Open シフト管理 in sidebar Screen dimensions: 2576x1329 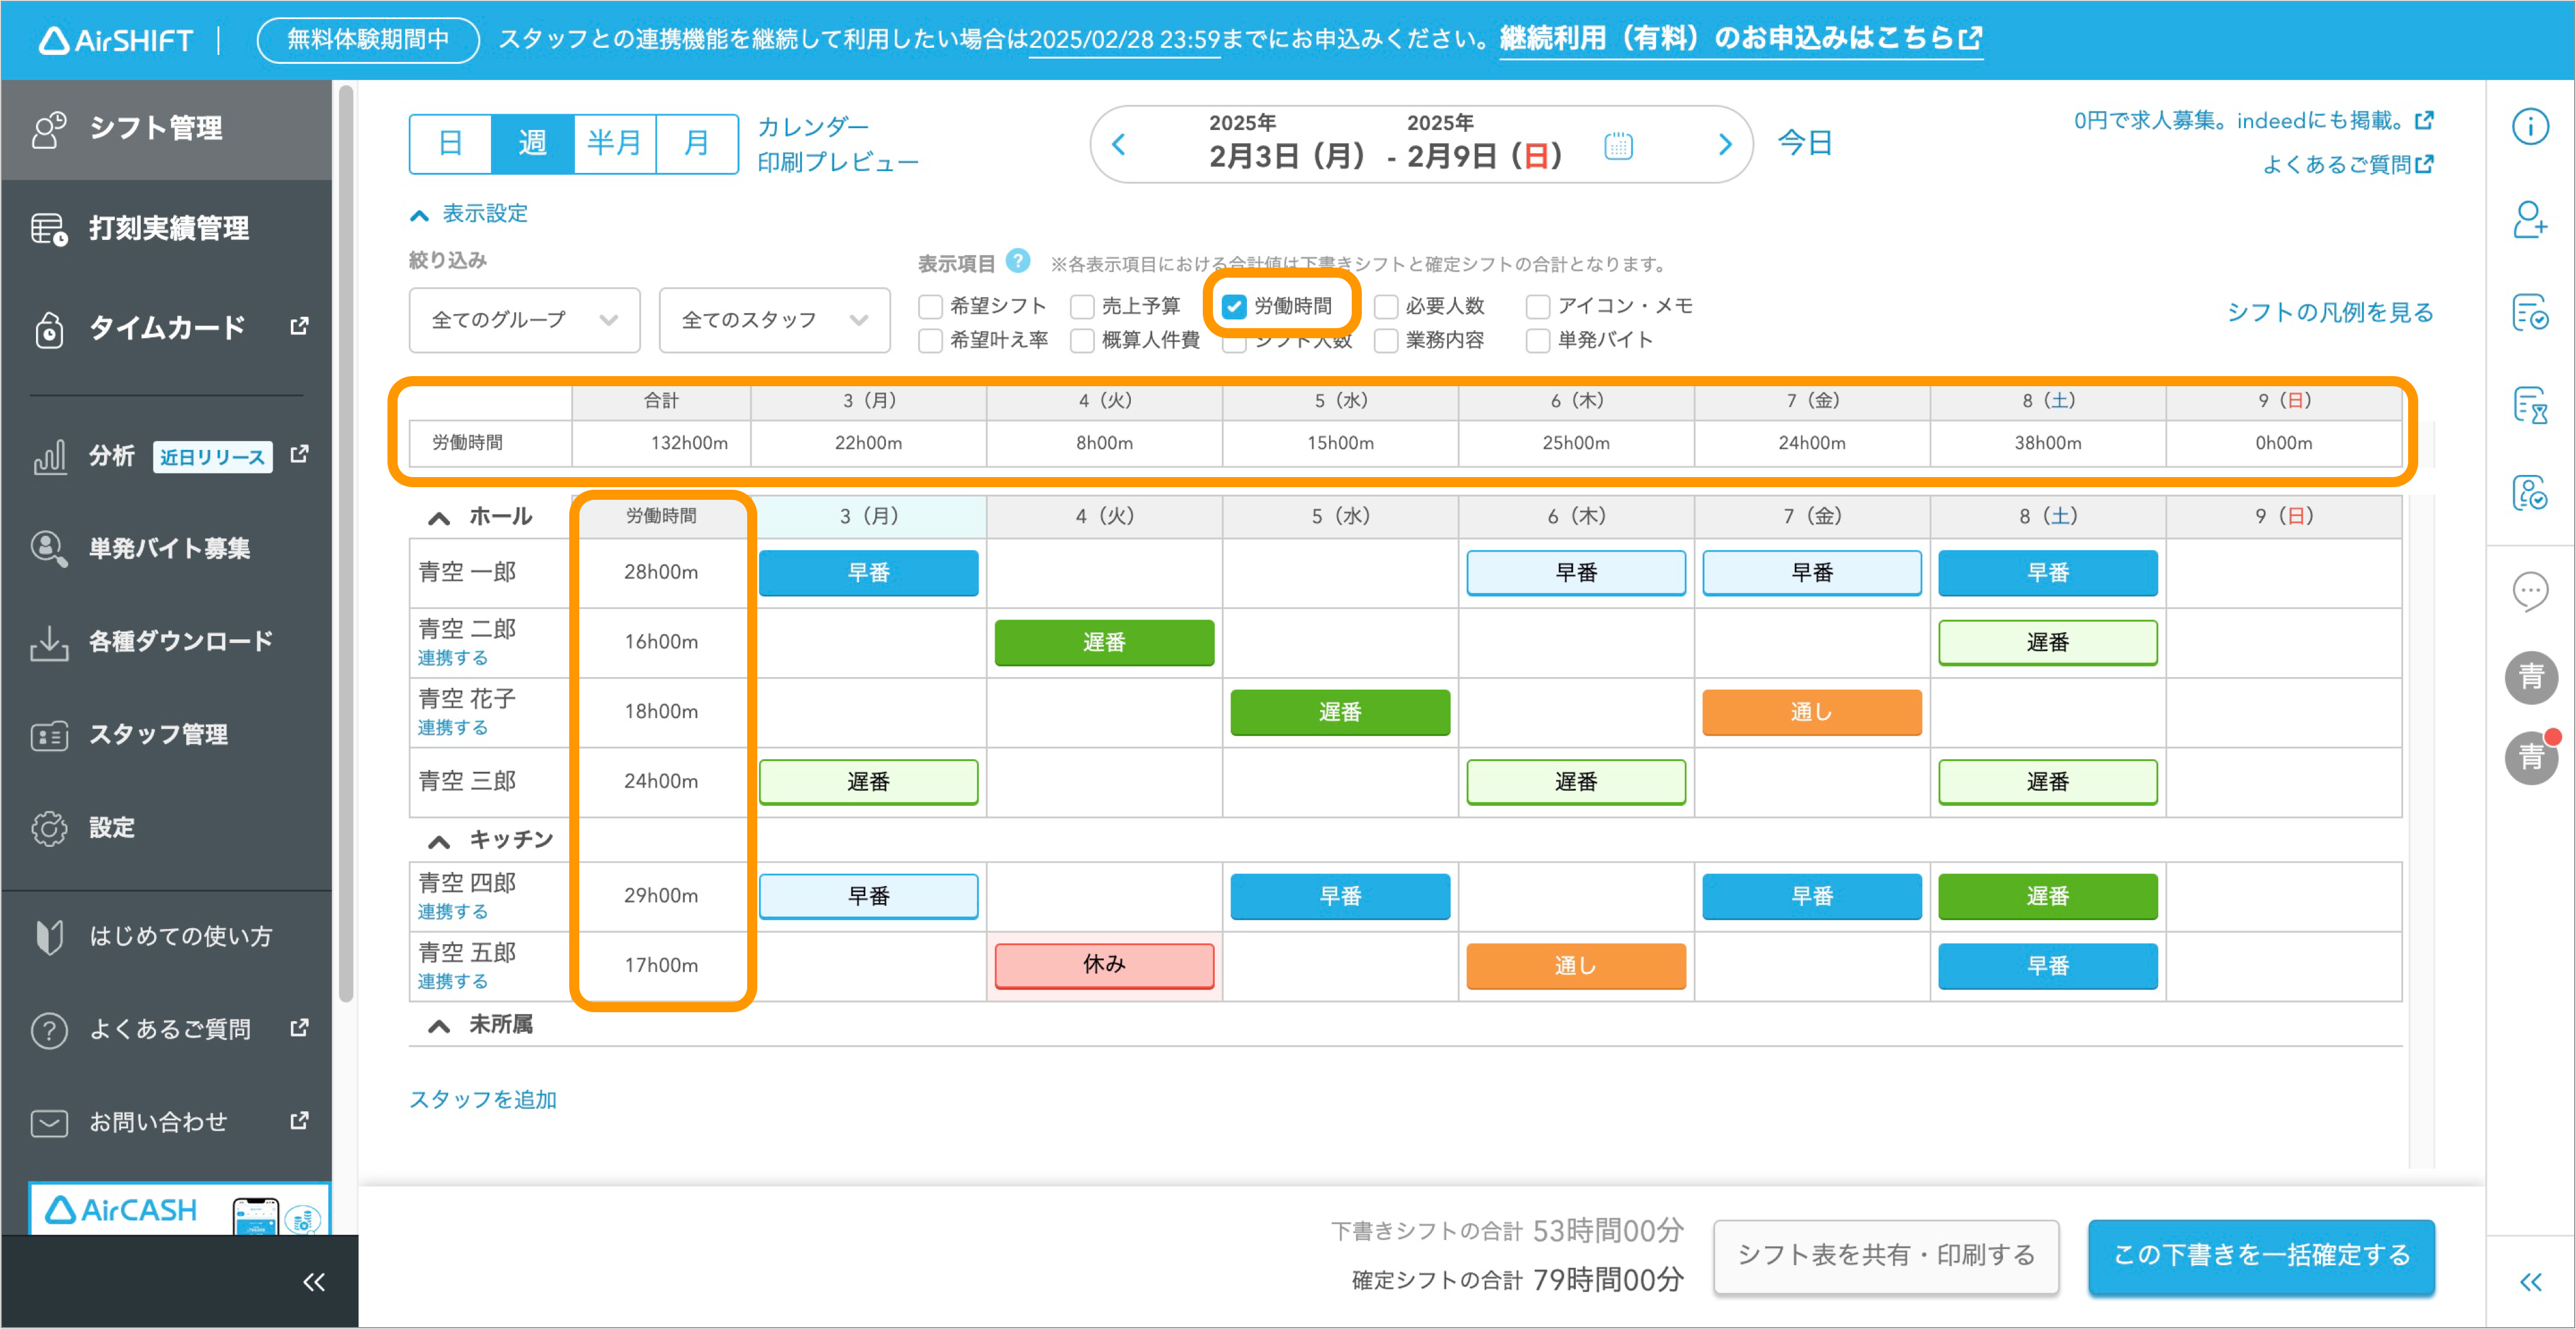[x=166, y=129]
